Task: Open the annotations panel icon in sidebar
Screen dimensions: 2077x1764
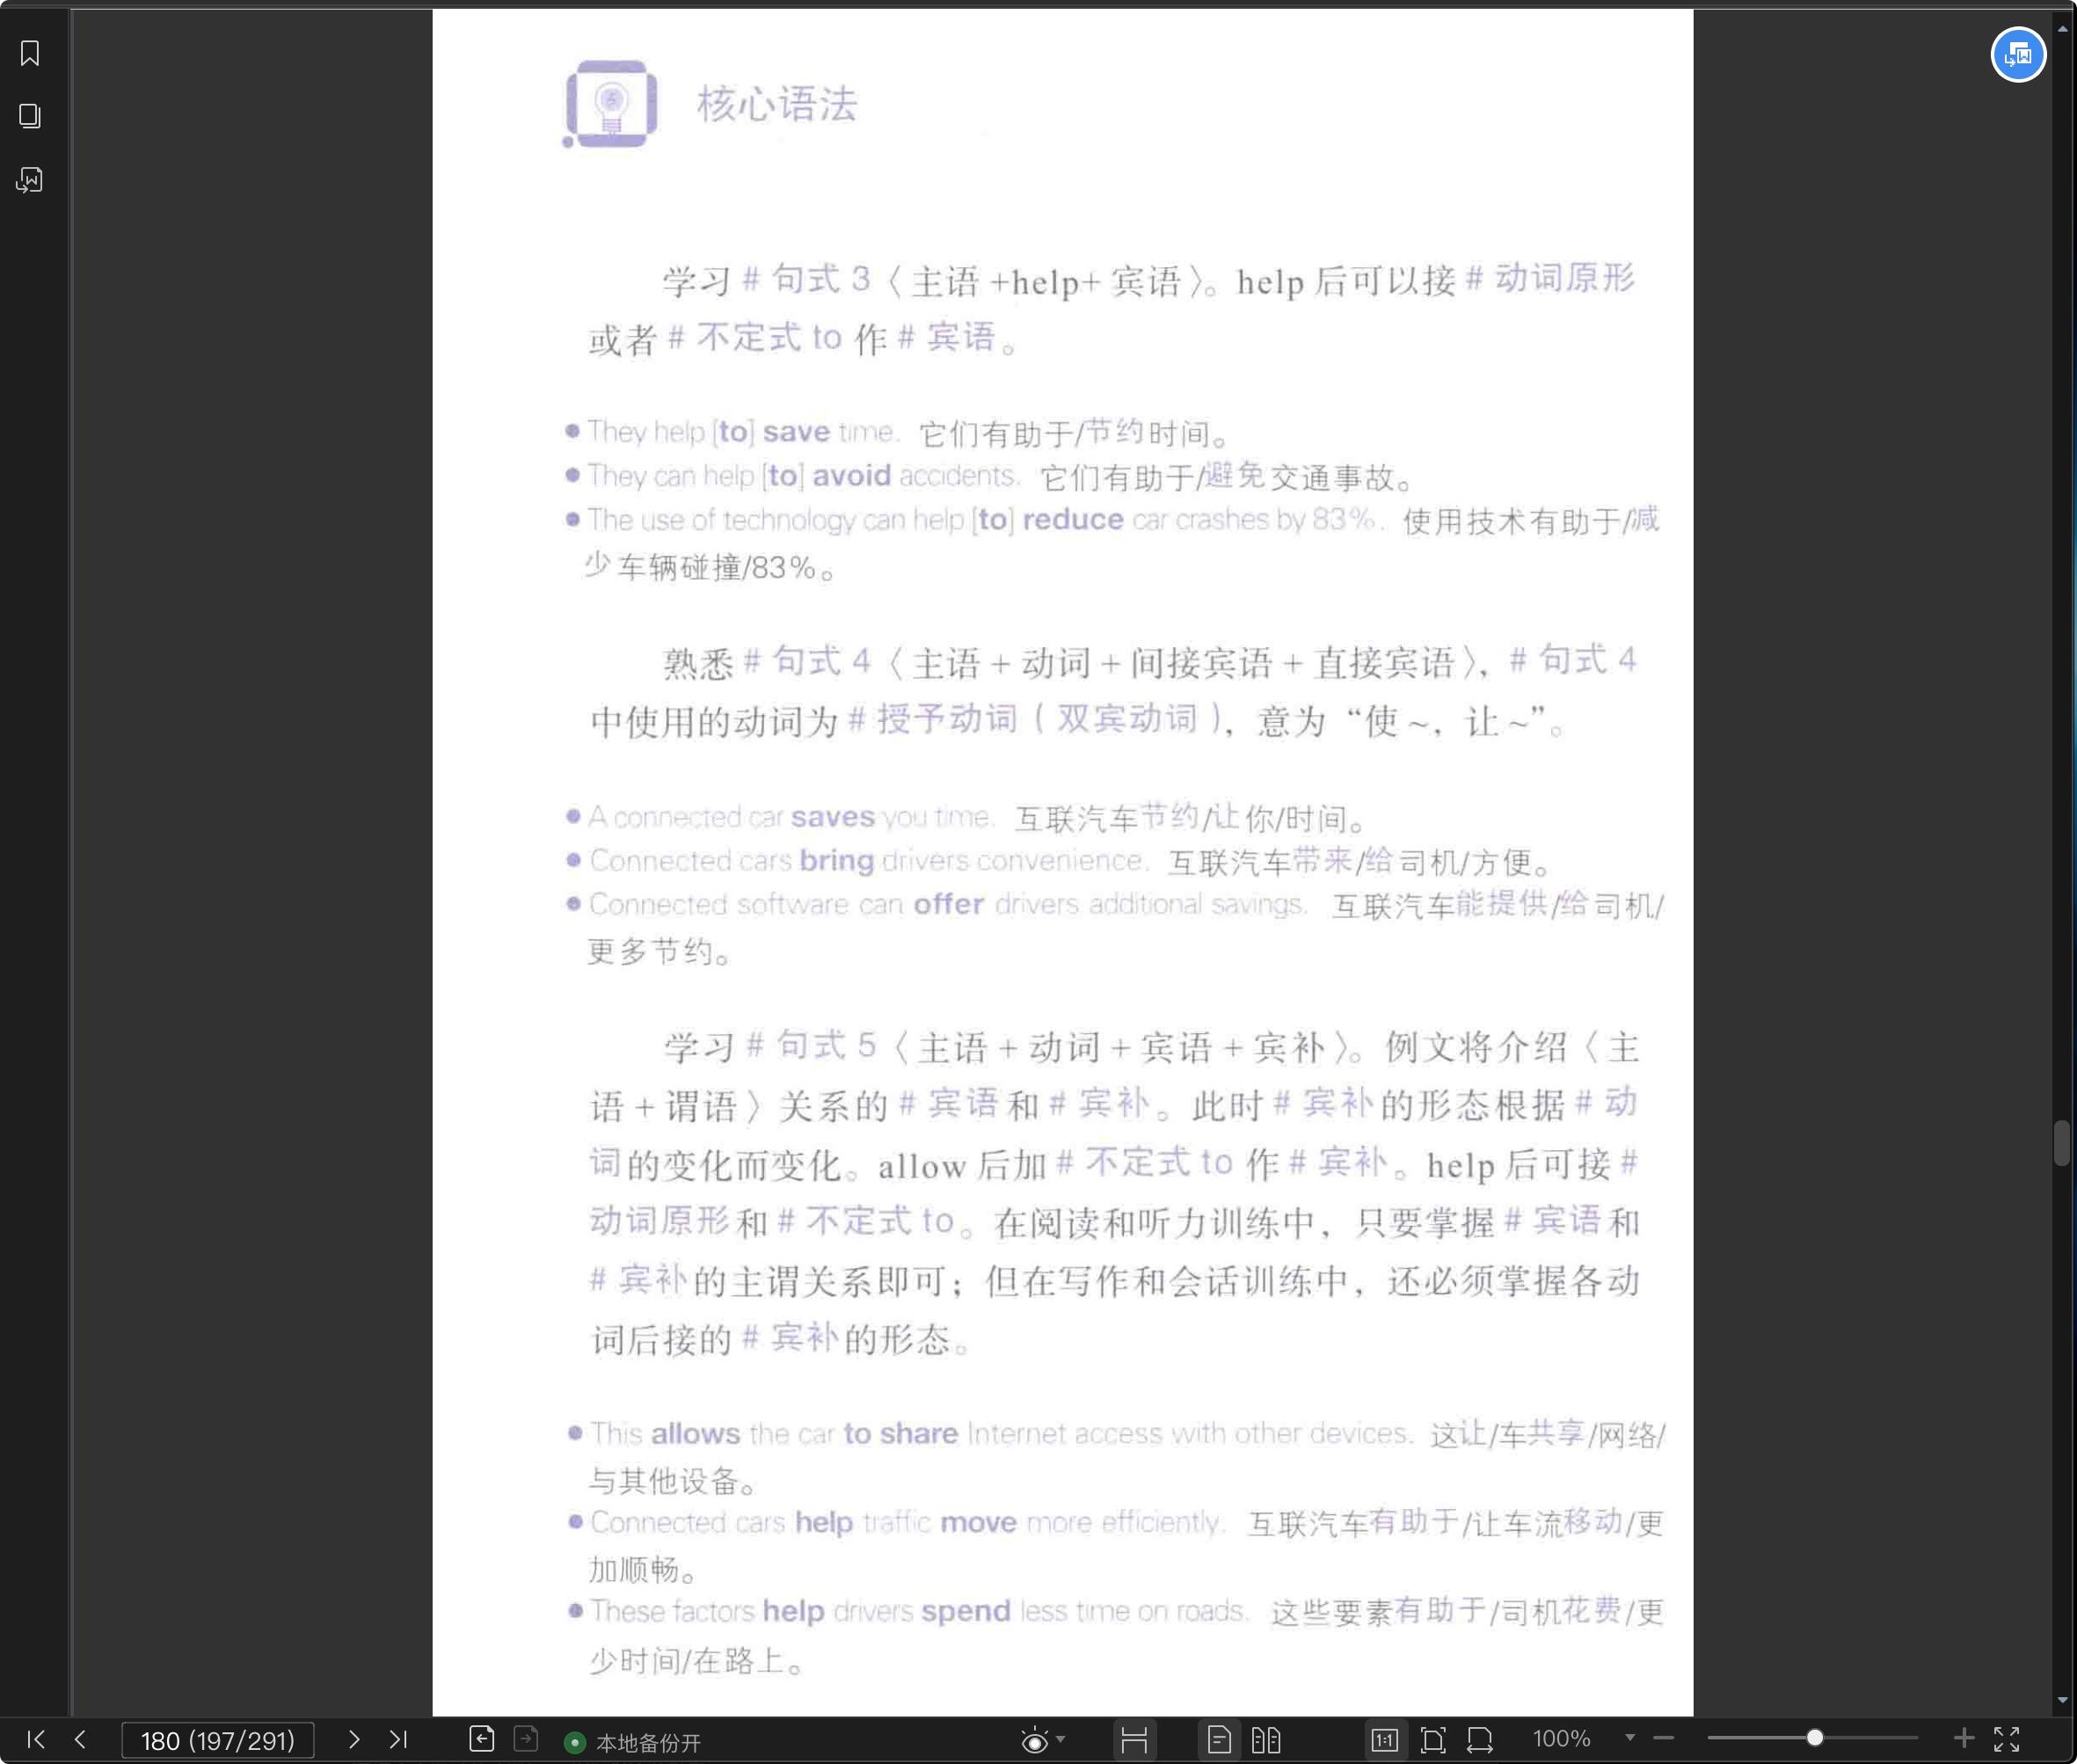Action: (30, 180)
